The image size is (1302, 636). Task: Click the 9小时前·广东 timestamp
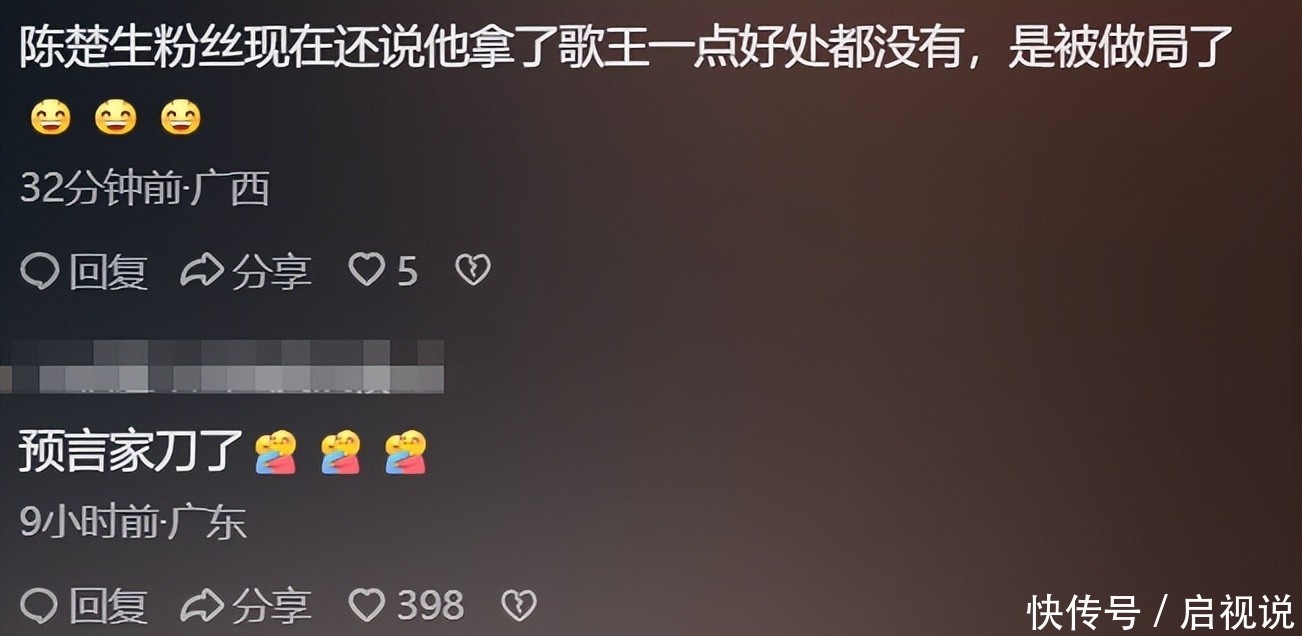click(133, 523)
